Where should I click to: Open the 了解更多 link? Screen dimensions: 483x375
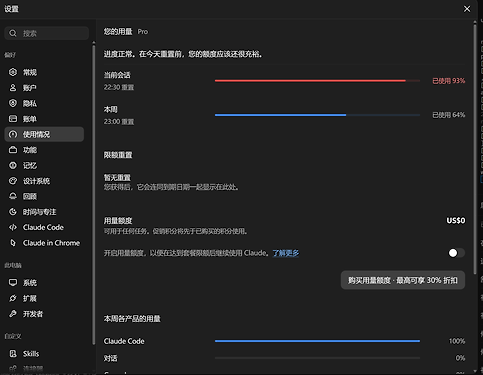pos(286,253)
